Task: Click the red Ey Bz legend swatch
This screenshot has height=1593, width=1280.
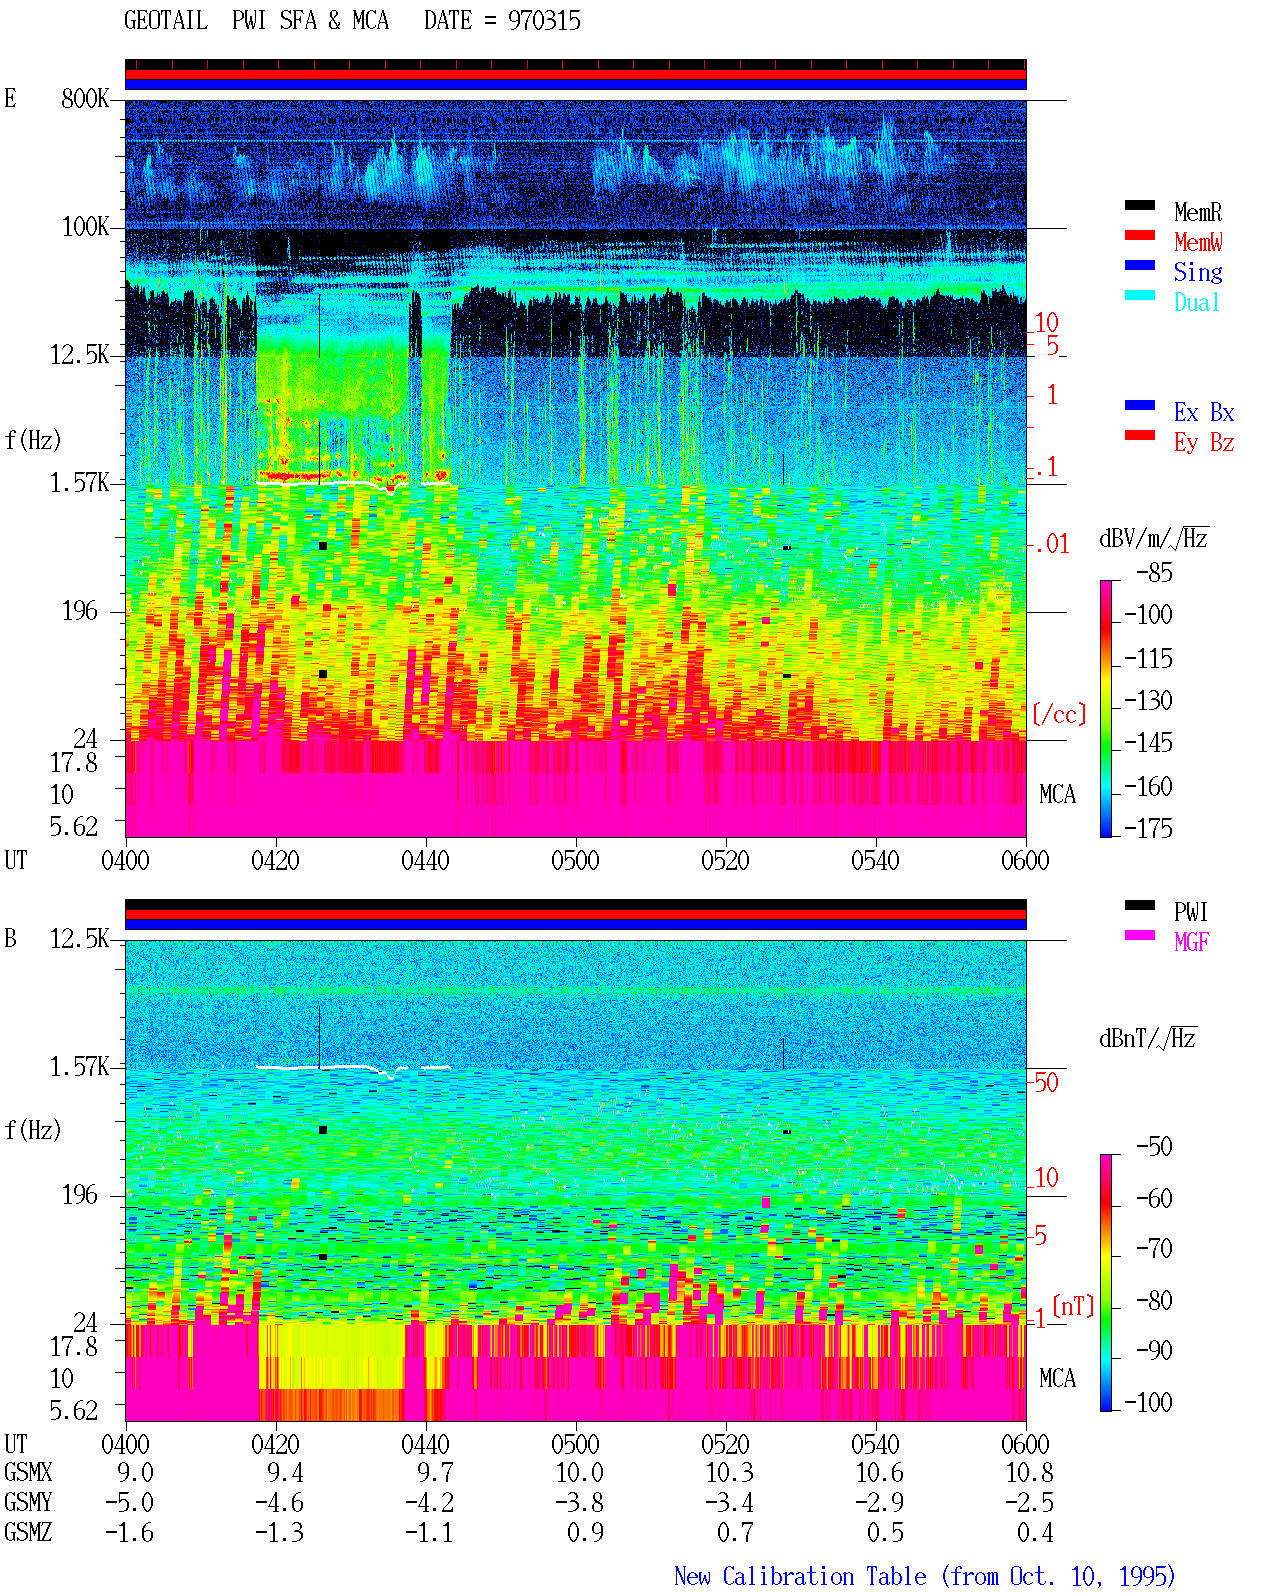Action: click(1139, 435)
